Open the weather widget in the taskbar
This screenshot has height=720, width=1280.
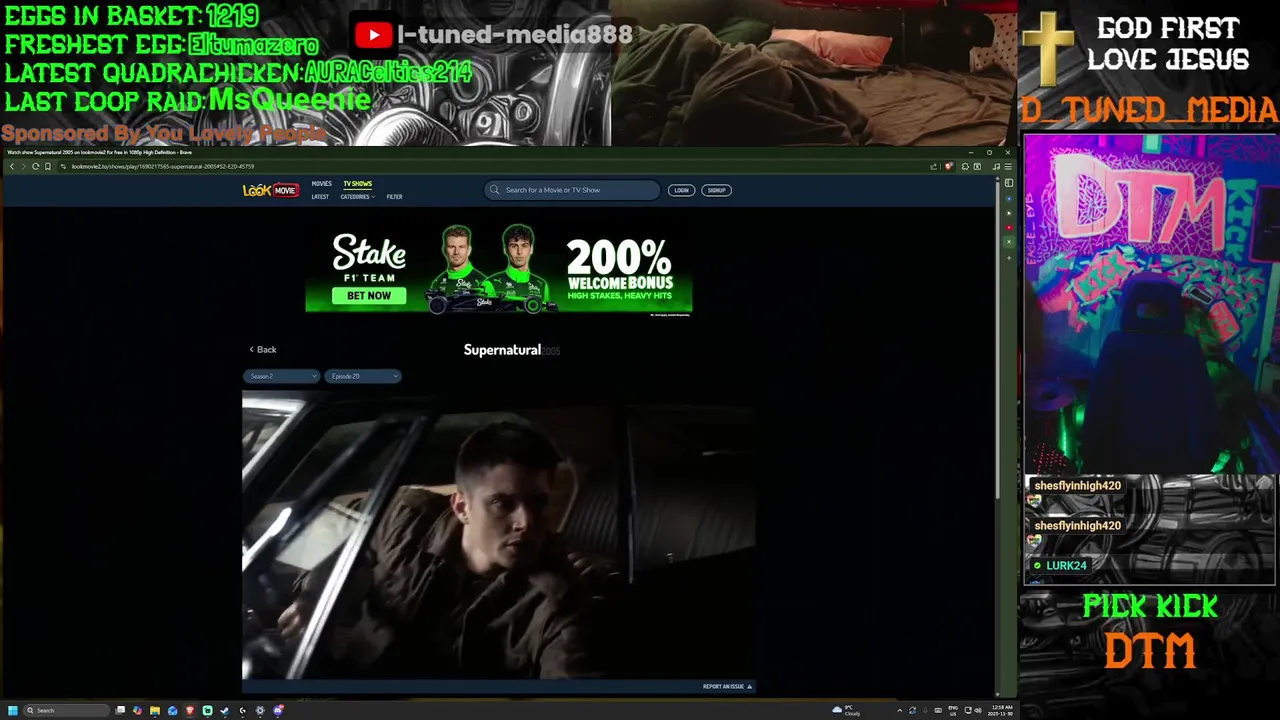click(845, 710)
